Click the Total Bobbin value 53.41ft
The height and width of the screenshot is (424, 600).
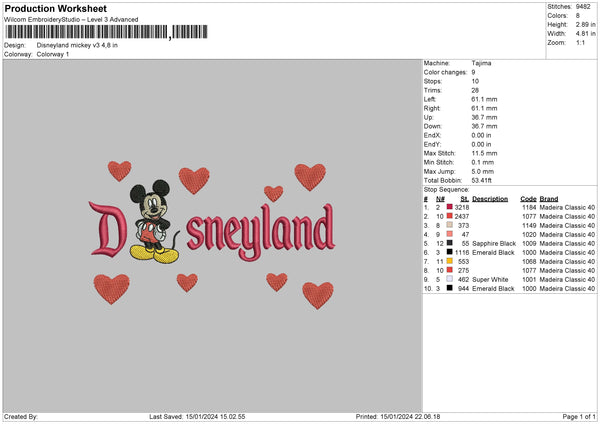(x=481, y=180)
